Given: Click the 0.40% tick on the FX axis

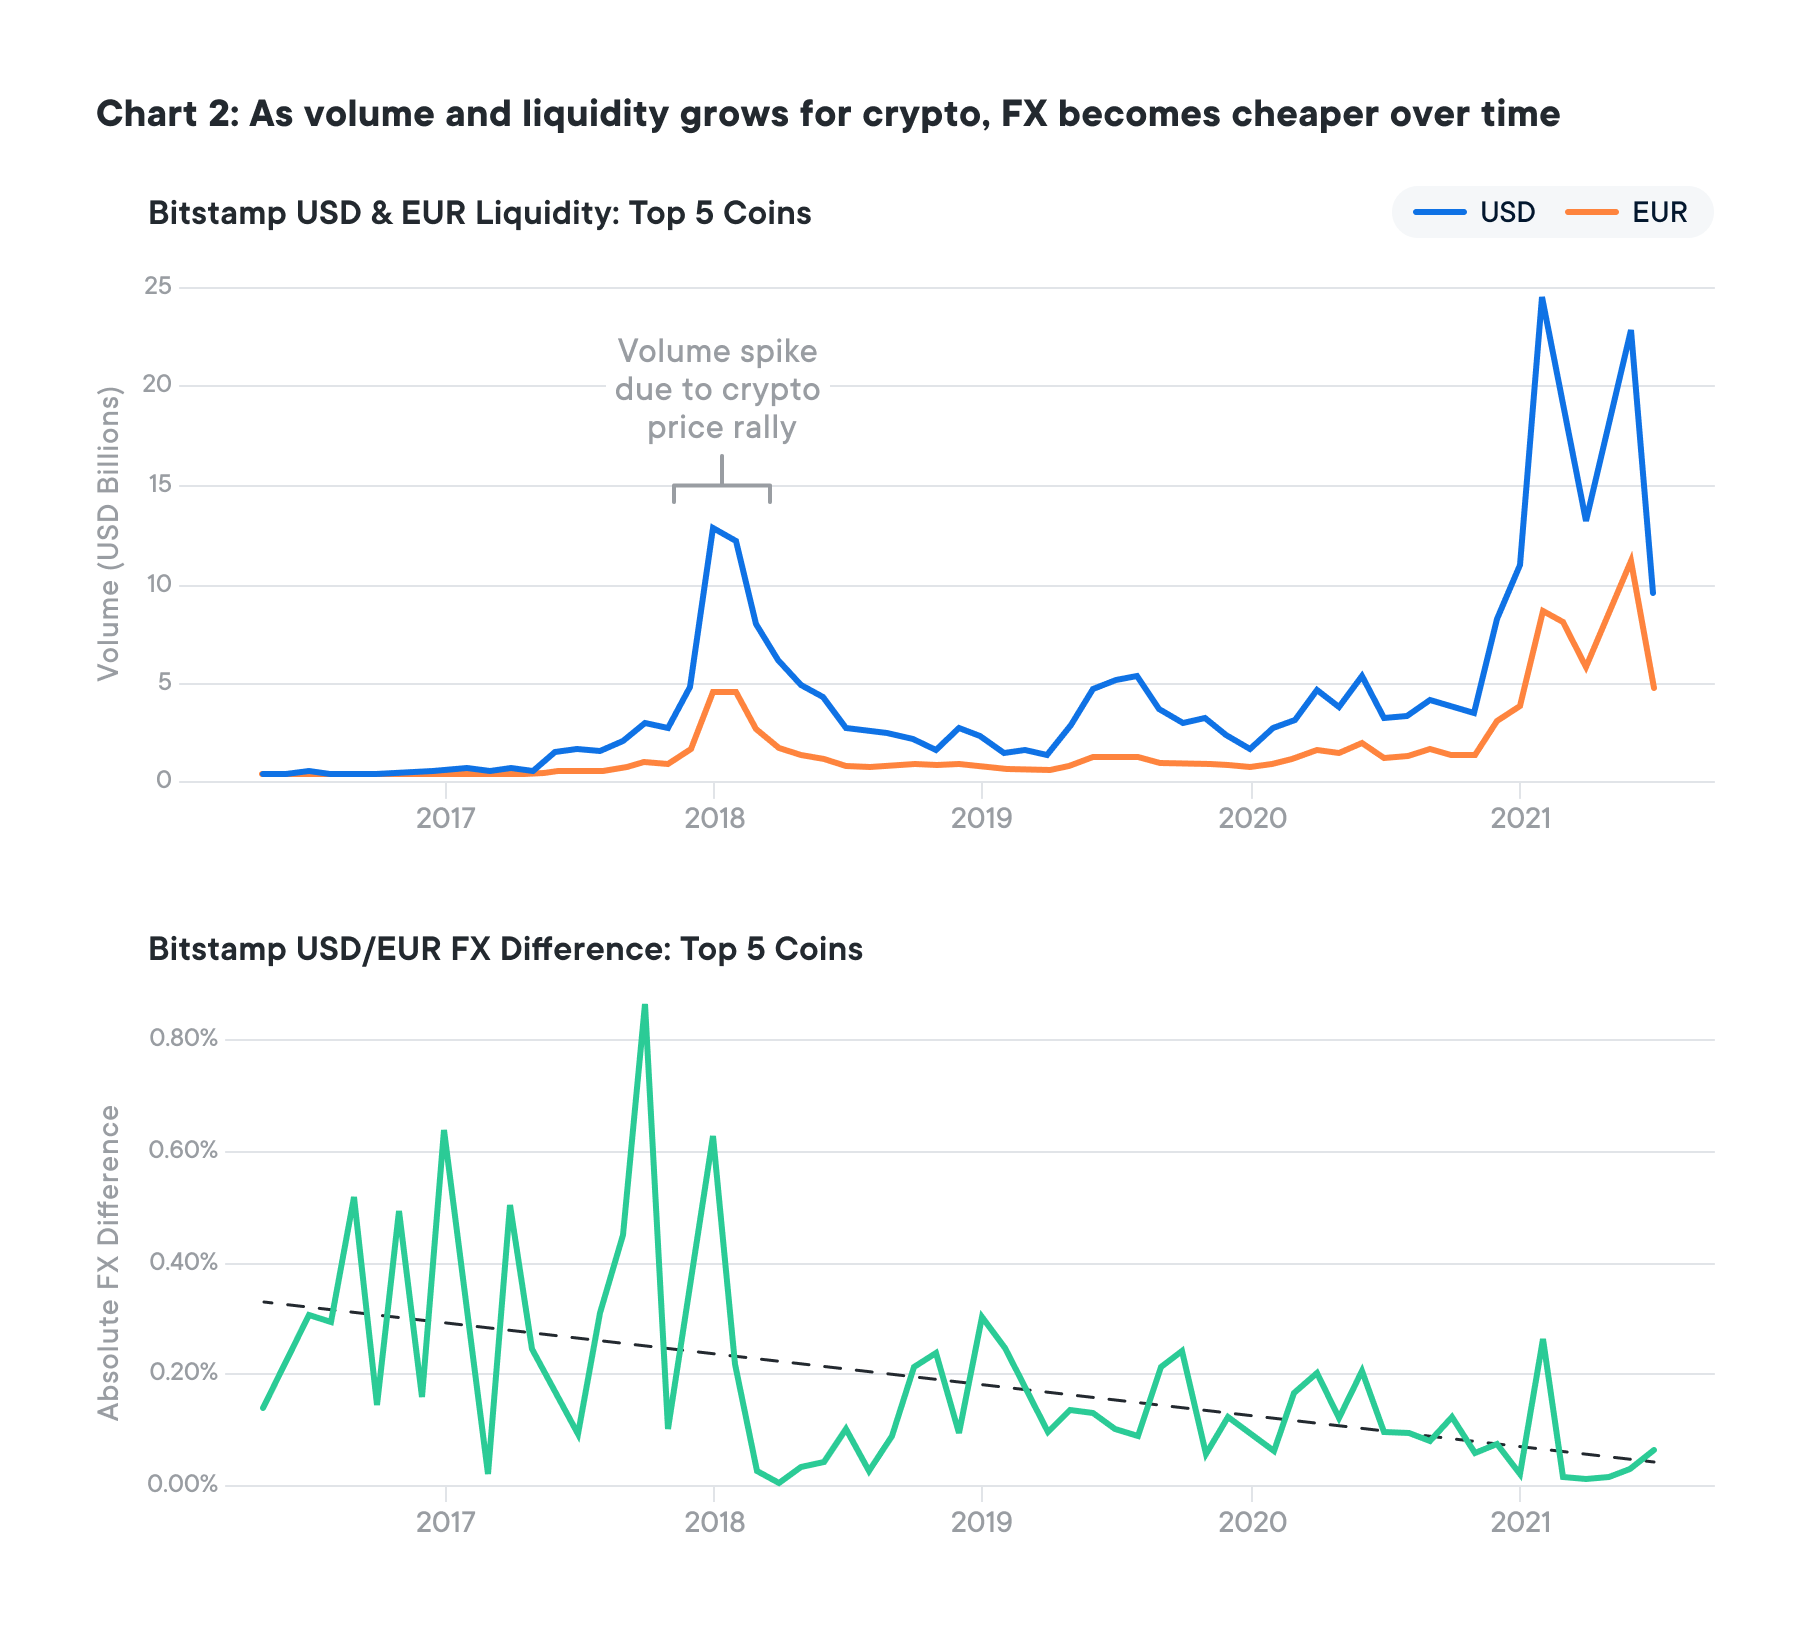Looking at the screenshot, I should 183,1262.
